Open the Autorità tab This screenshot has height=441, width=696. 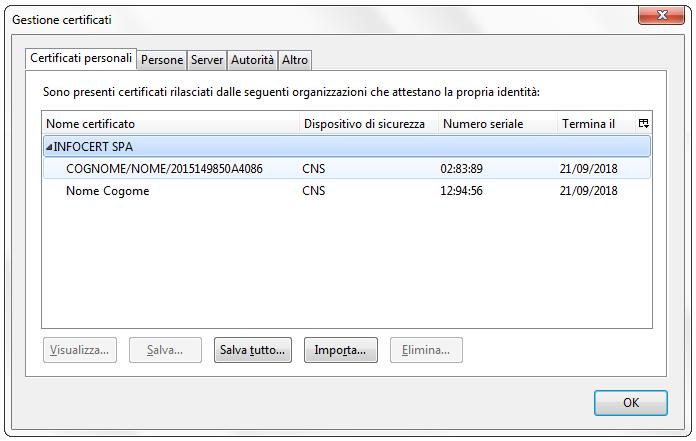[x=252, y=60]
